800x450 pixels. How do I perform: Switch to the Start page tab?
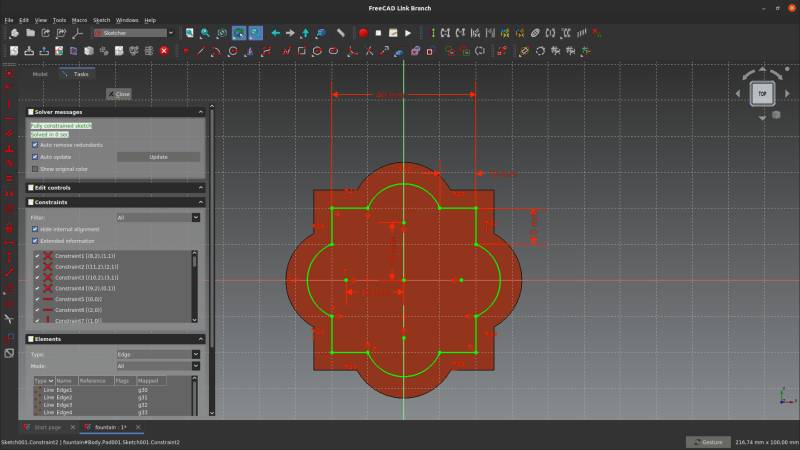coord(48,427)
